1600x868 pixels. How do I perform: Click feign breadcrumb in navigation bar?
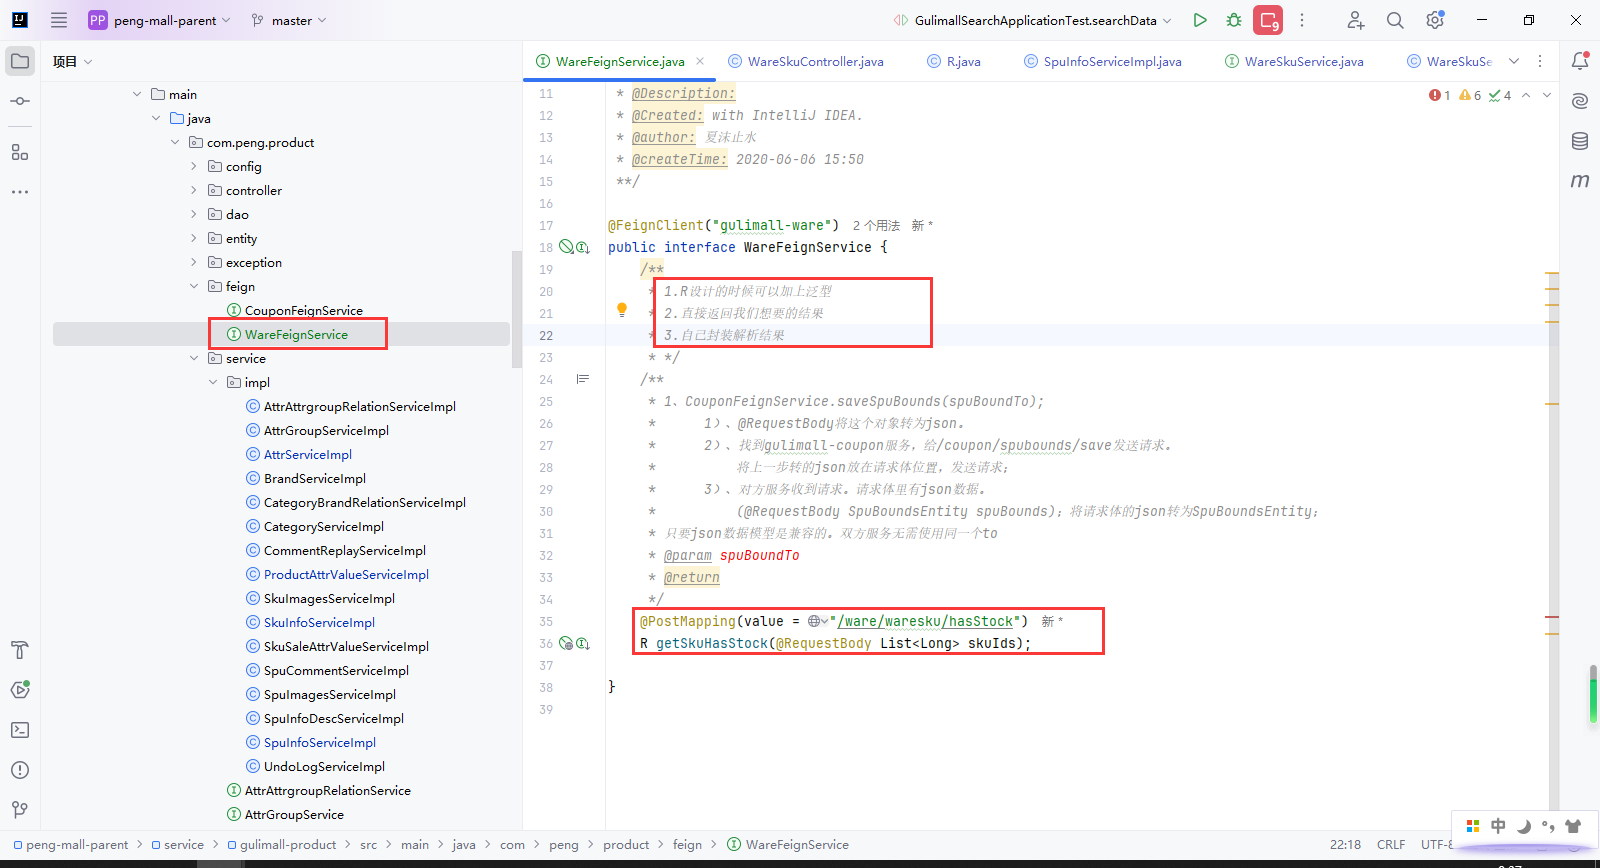tap(687, 844)
